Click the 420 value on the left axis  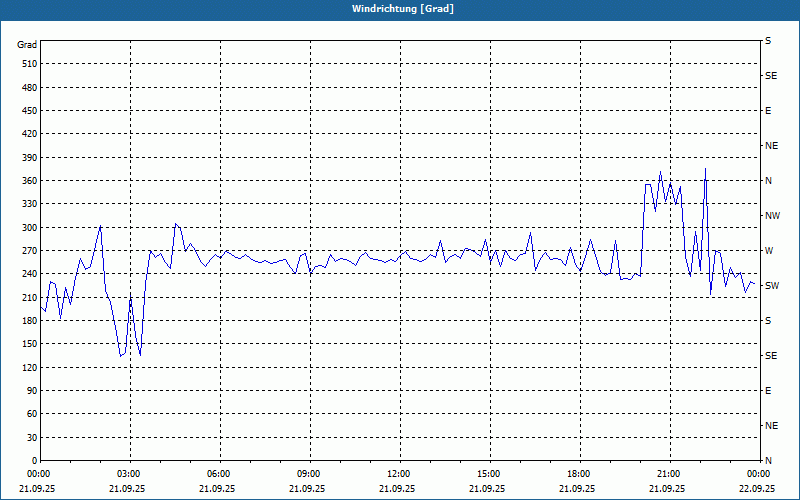pos(30,134)
